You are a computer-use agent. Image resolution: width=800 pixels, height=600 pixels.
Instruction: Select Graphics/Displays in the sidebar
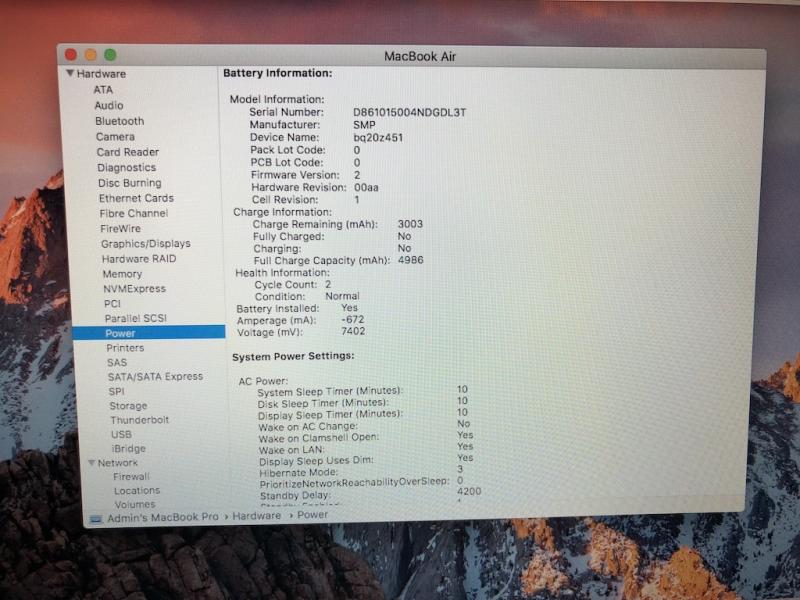(145, 244)
